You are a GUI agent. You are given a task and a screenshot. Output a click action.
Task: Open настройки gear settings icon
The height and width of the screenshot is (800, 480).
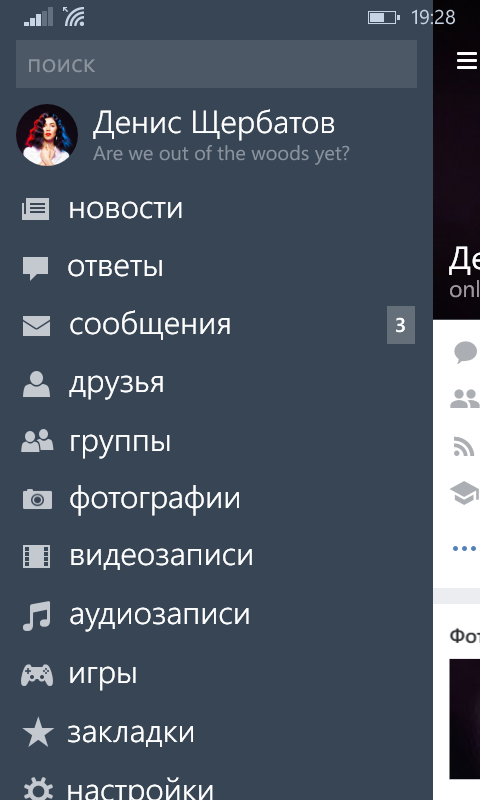(x=38, y=788)
